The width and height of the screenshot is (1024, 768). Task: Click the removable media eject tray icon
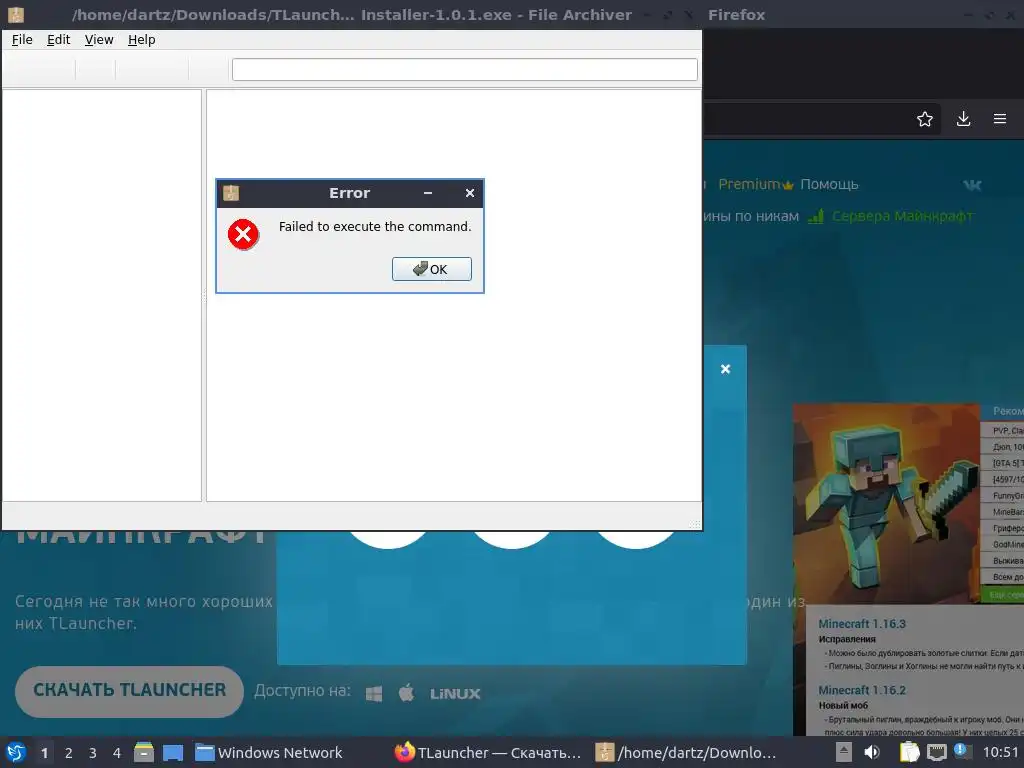click(844, 752)
